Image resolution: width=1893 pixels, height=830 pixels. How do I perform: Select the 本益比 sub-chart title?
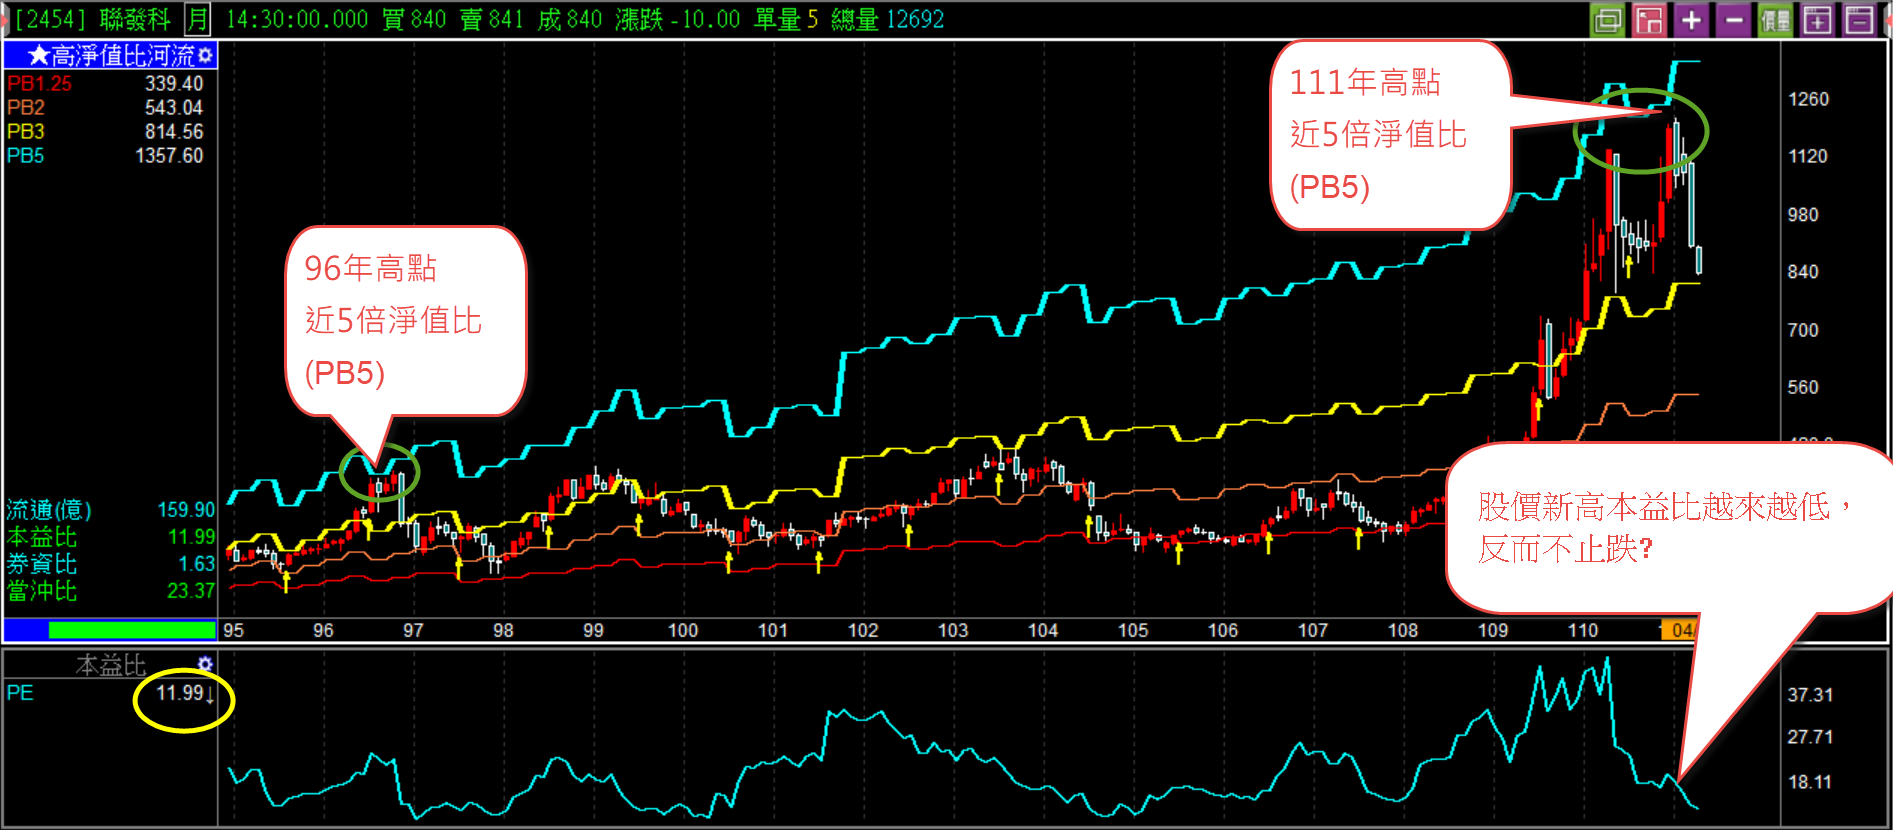tap(111, 665)
